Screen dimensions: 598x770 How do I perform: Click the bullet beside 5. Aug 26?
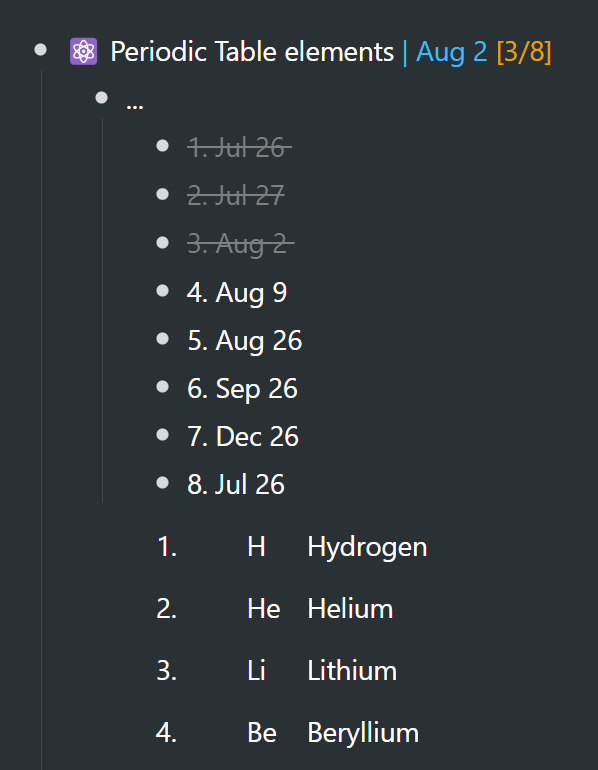pyautogui.click(x=163, y=339)
